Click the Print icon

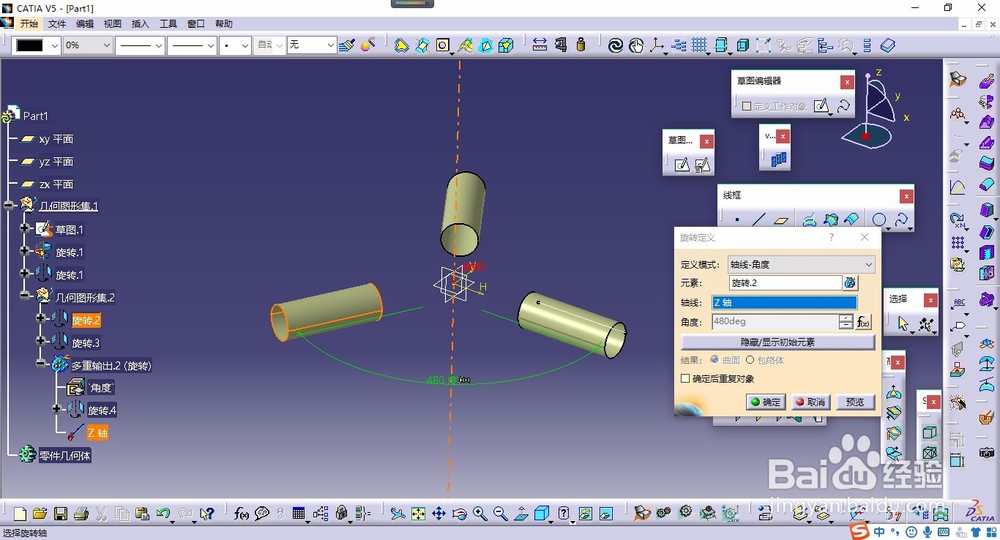81,513
